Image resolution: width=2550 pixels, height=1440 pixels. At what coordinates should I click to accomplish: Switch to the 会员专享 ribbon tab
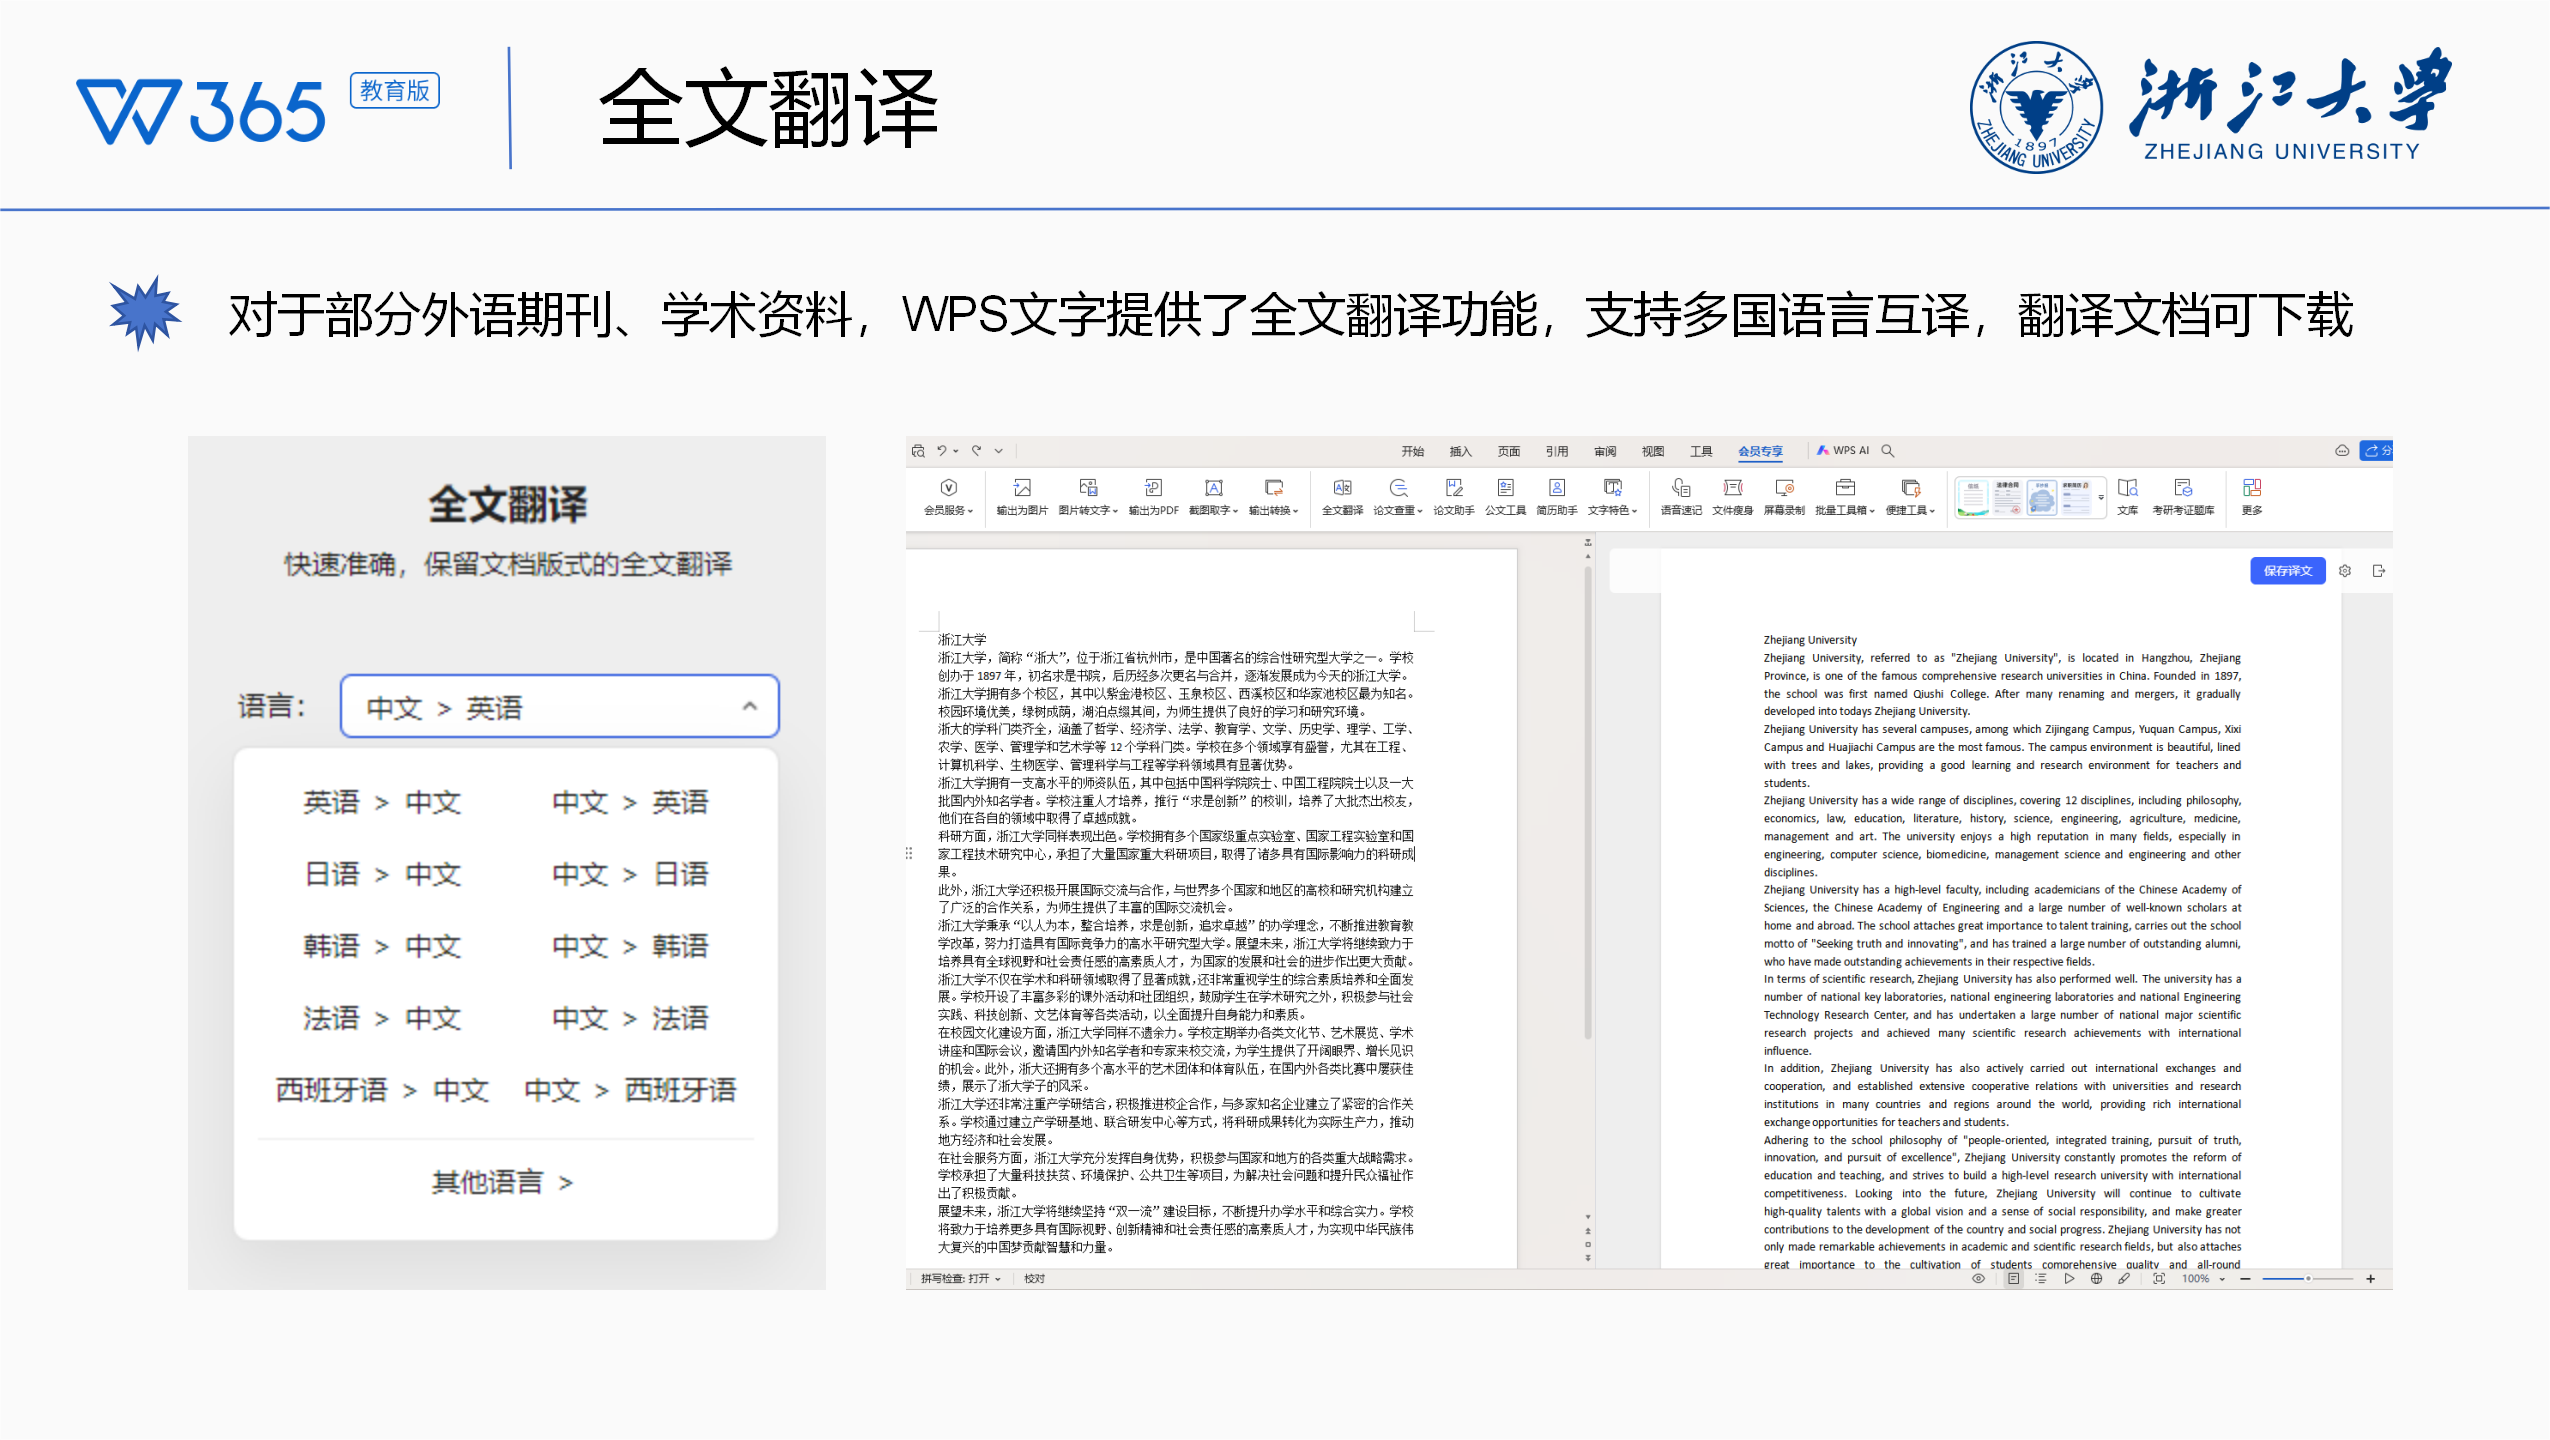click(1760, 451)
